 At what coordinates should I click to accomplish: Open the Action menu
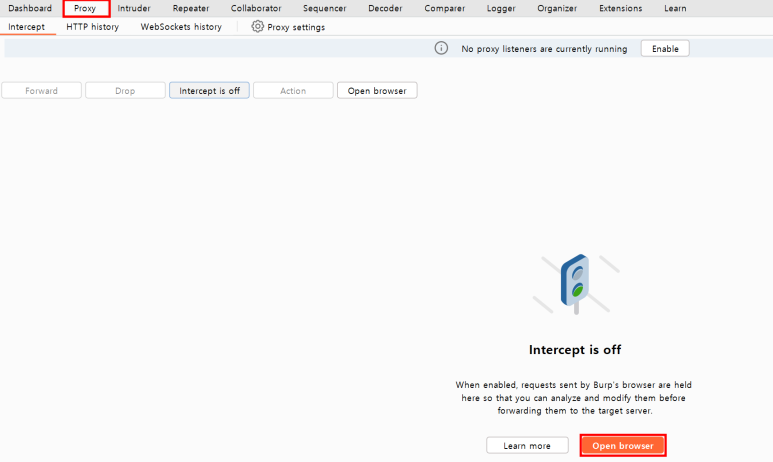pyautogui.click(x=293, y=91)
